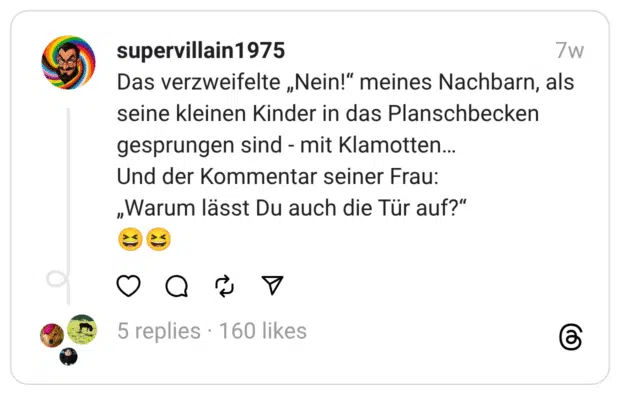Screen dimensions: 620x395
Task: Show the 160 likes list
Action: pos(263,331)
